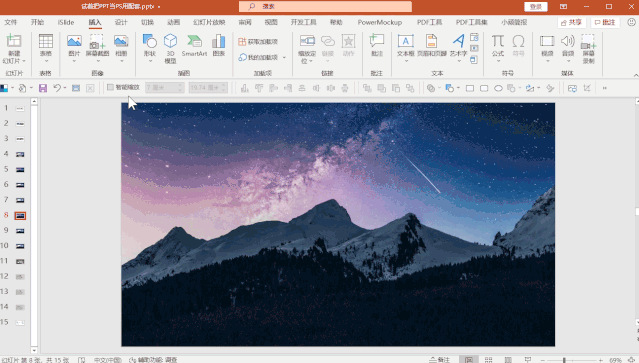Click the Share (共享) button

pos(571,22)
